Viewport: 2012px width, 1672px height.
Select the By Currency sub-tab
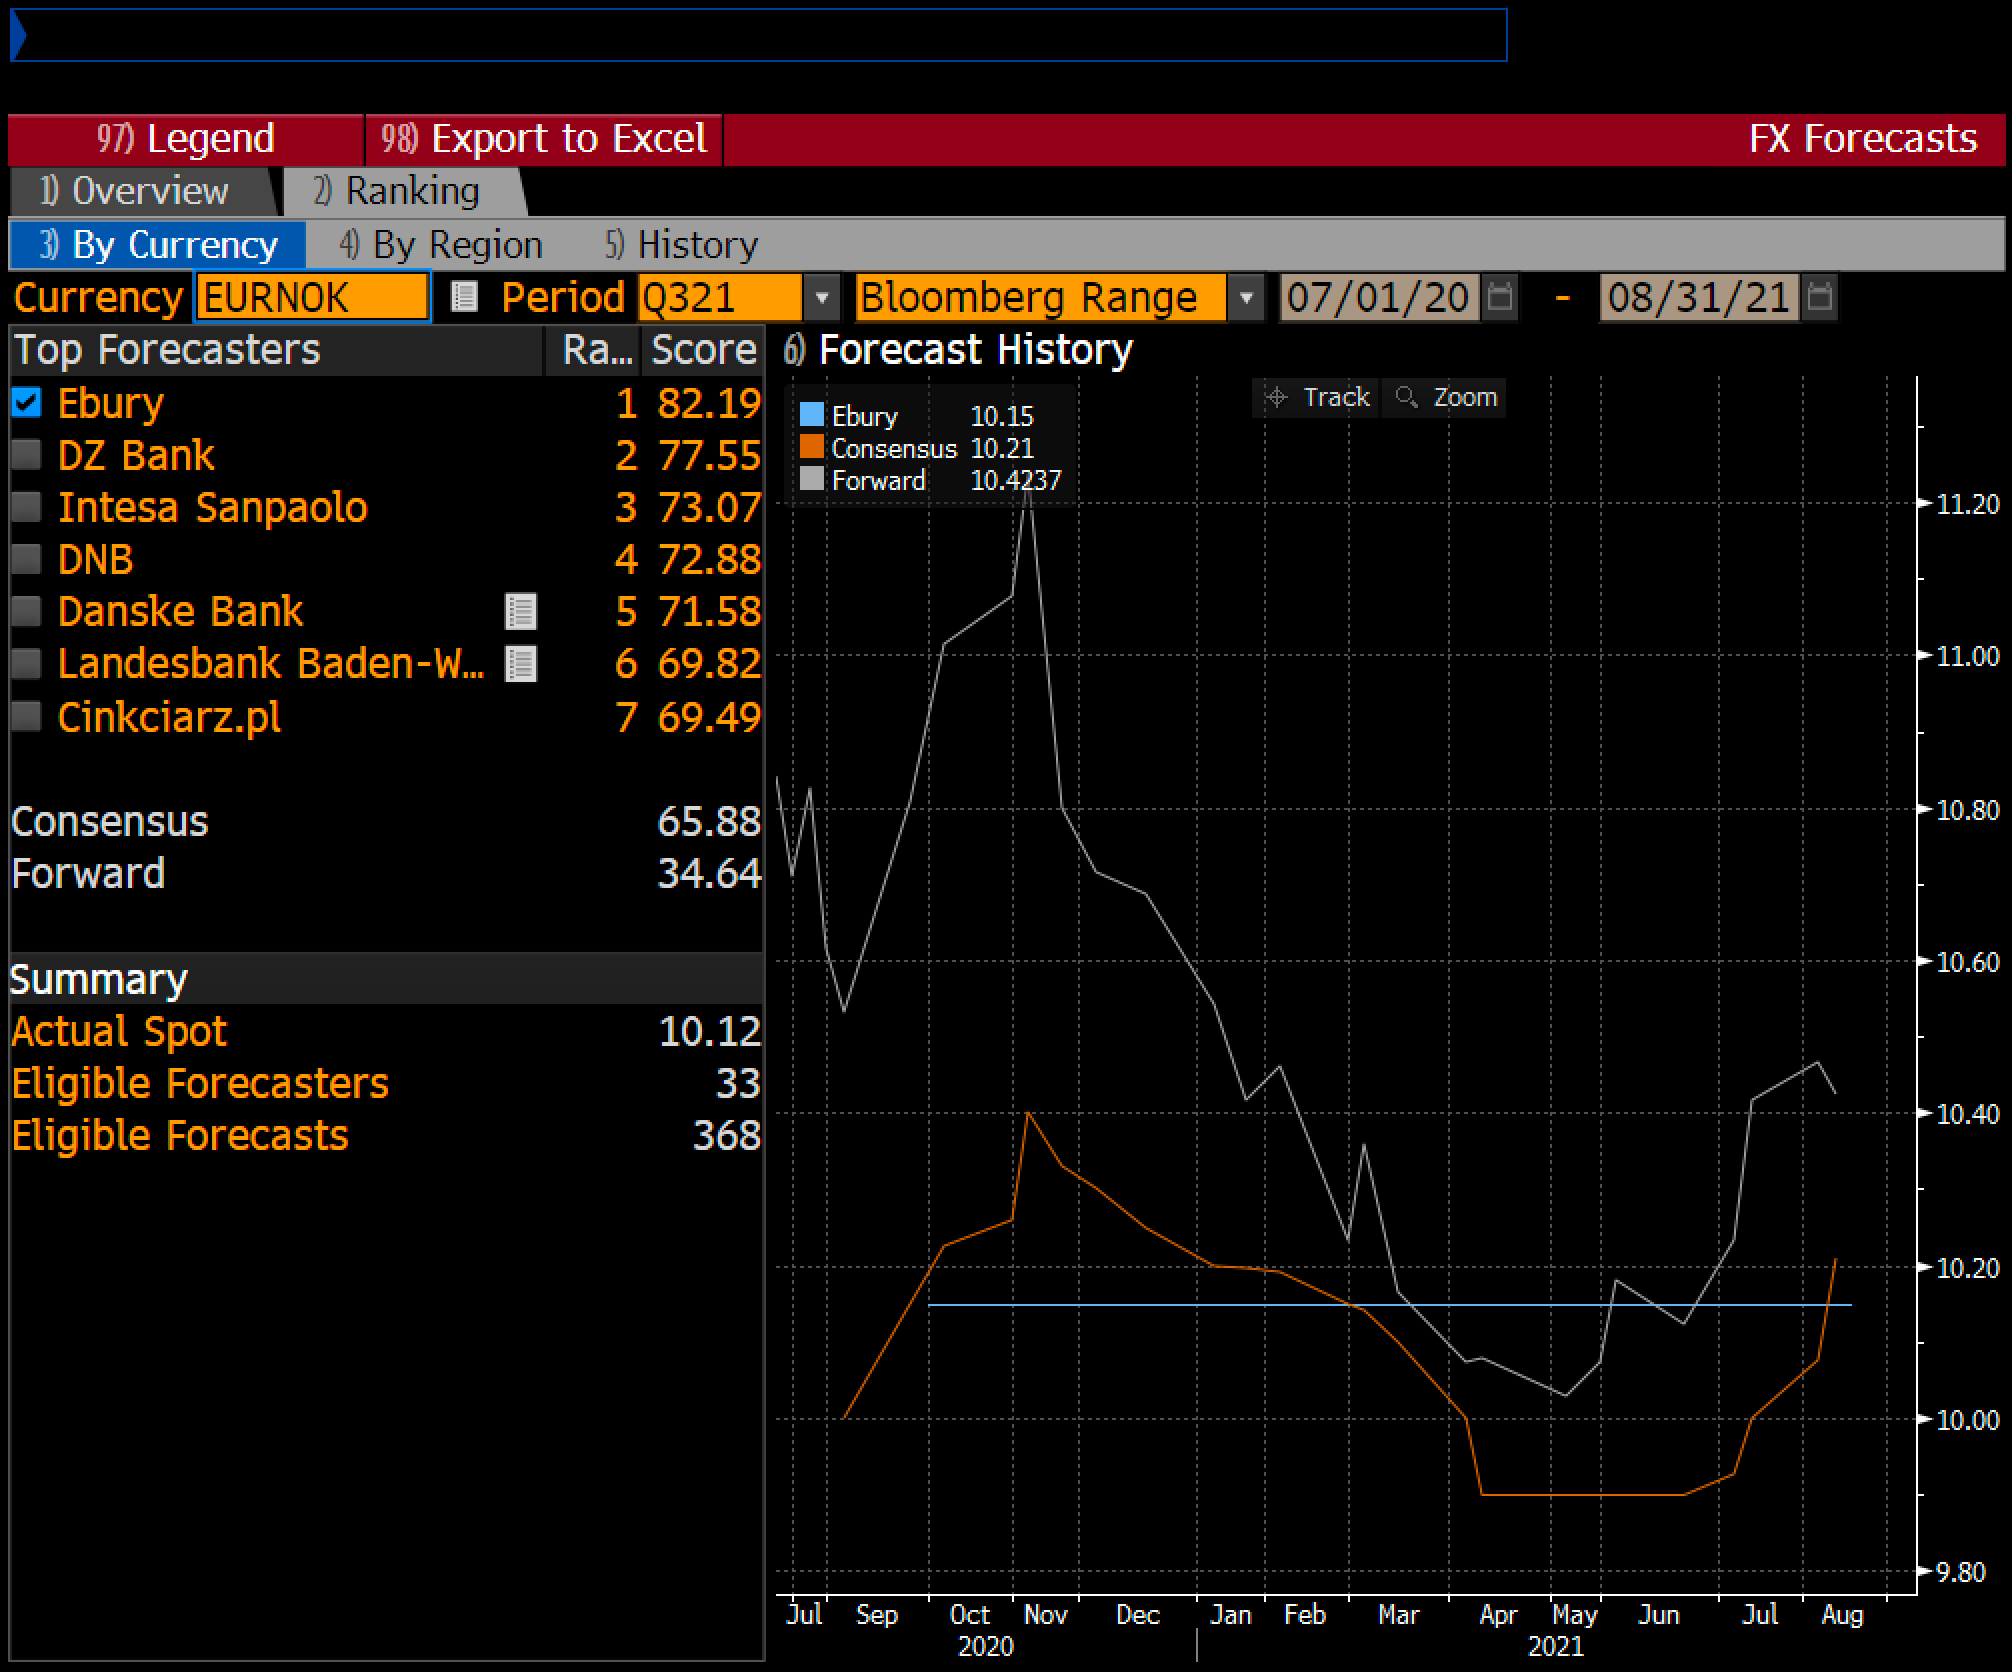tap(158, 245)
